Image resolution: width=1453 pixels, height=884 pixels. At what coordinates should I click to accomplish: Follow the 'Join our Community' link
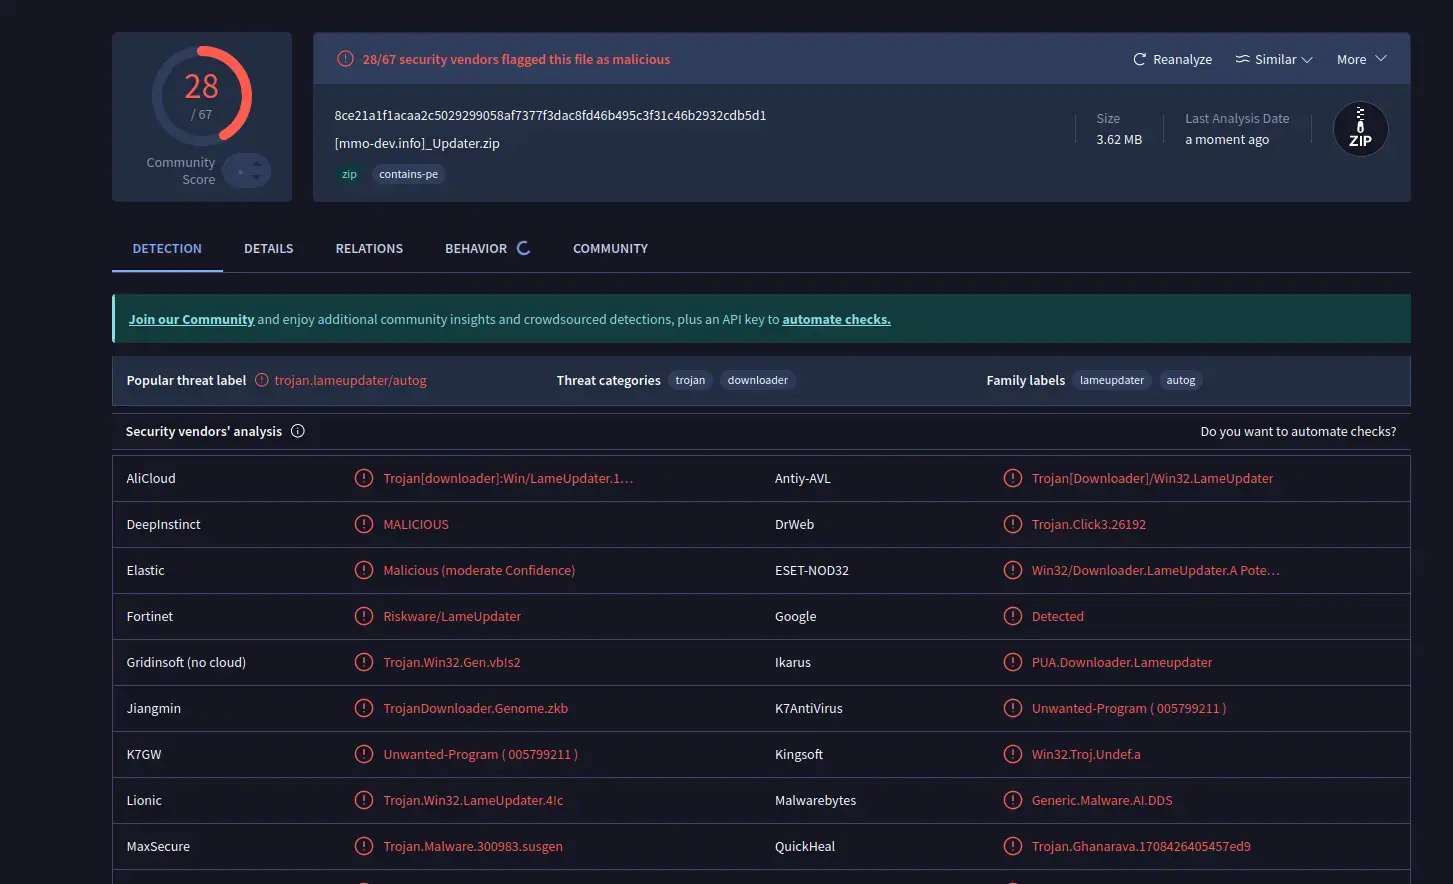[191, 319]
